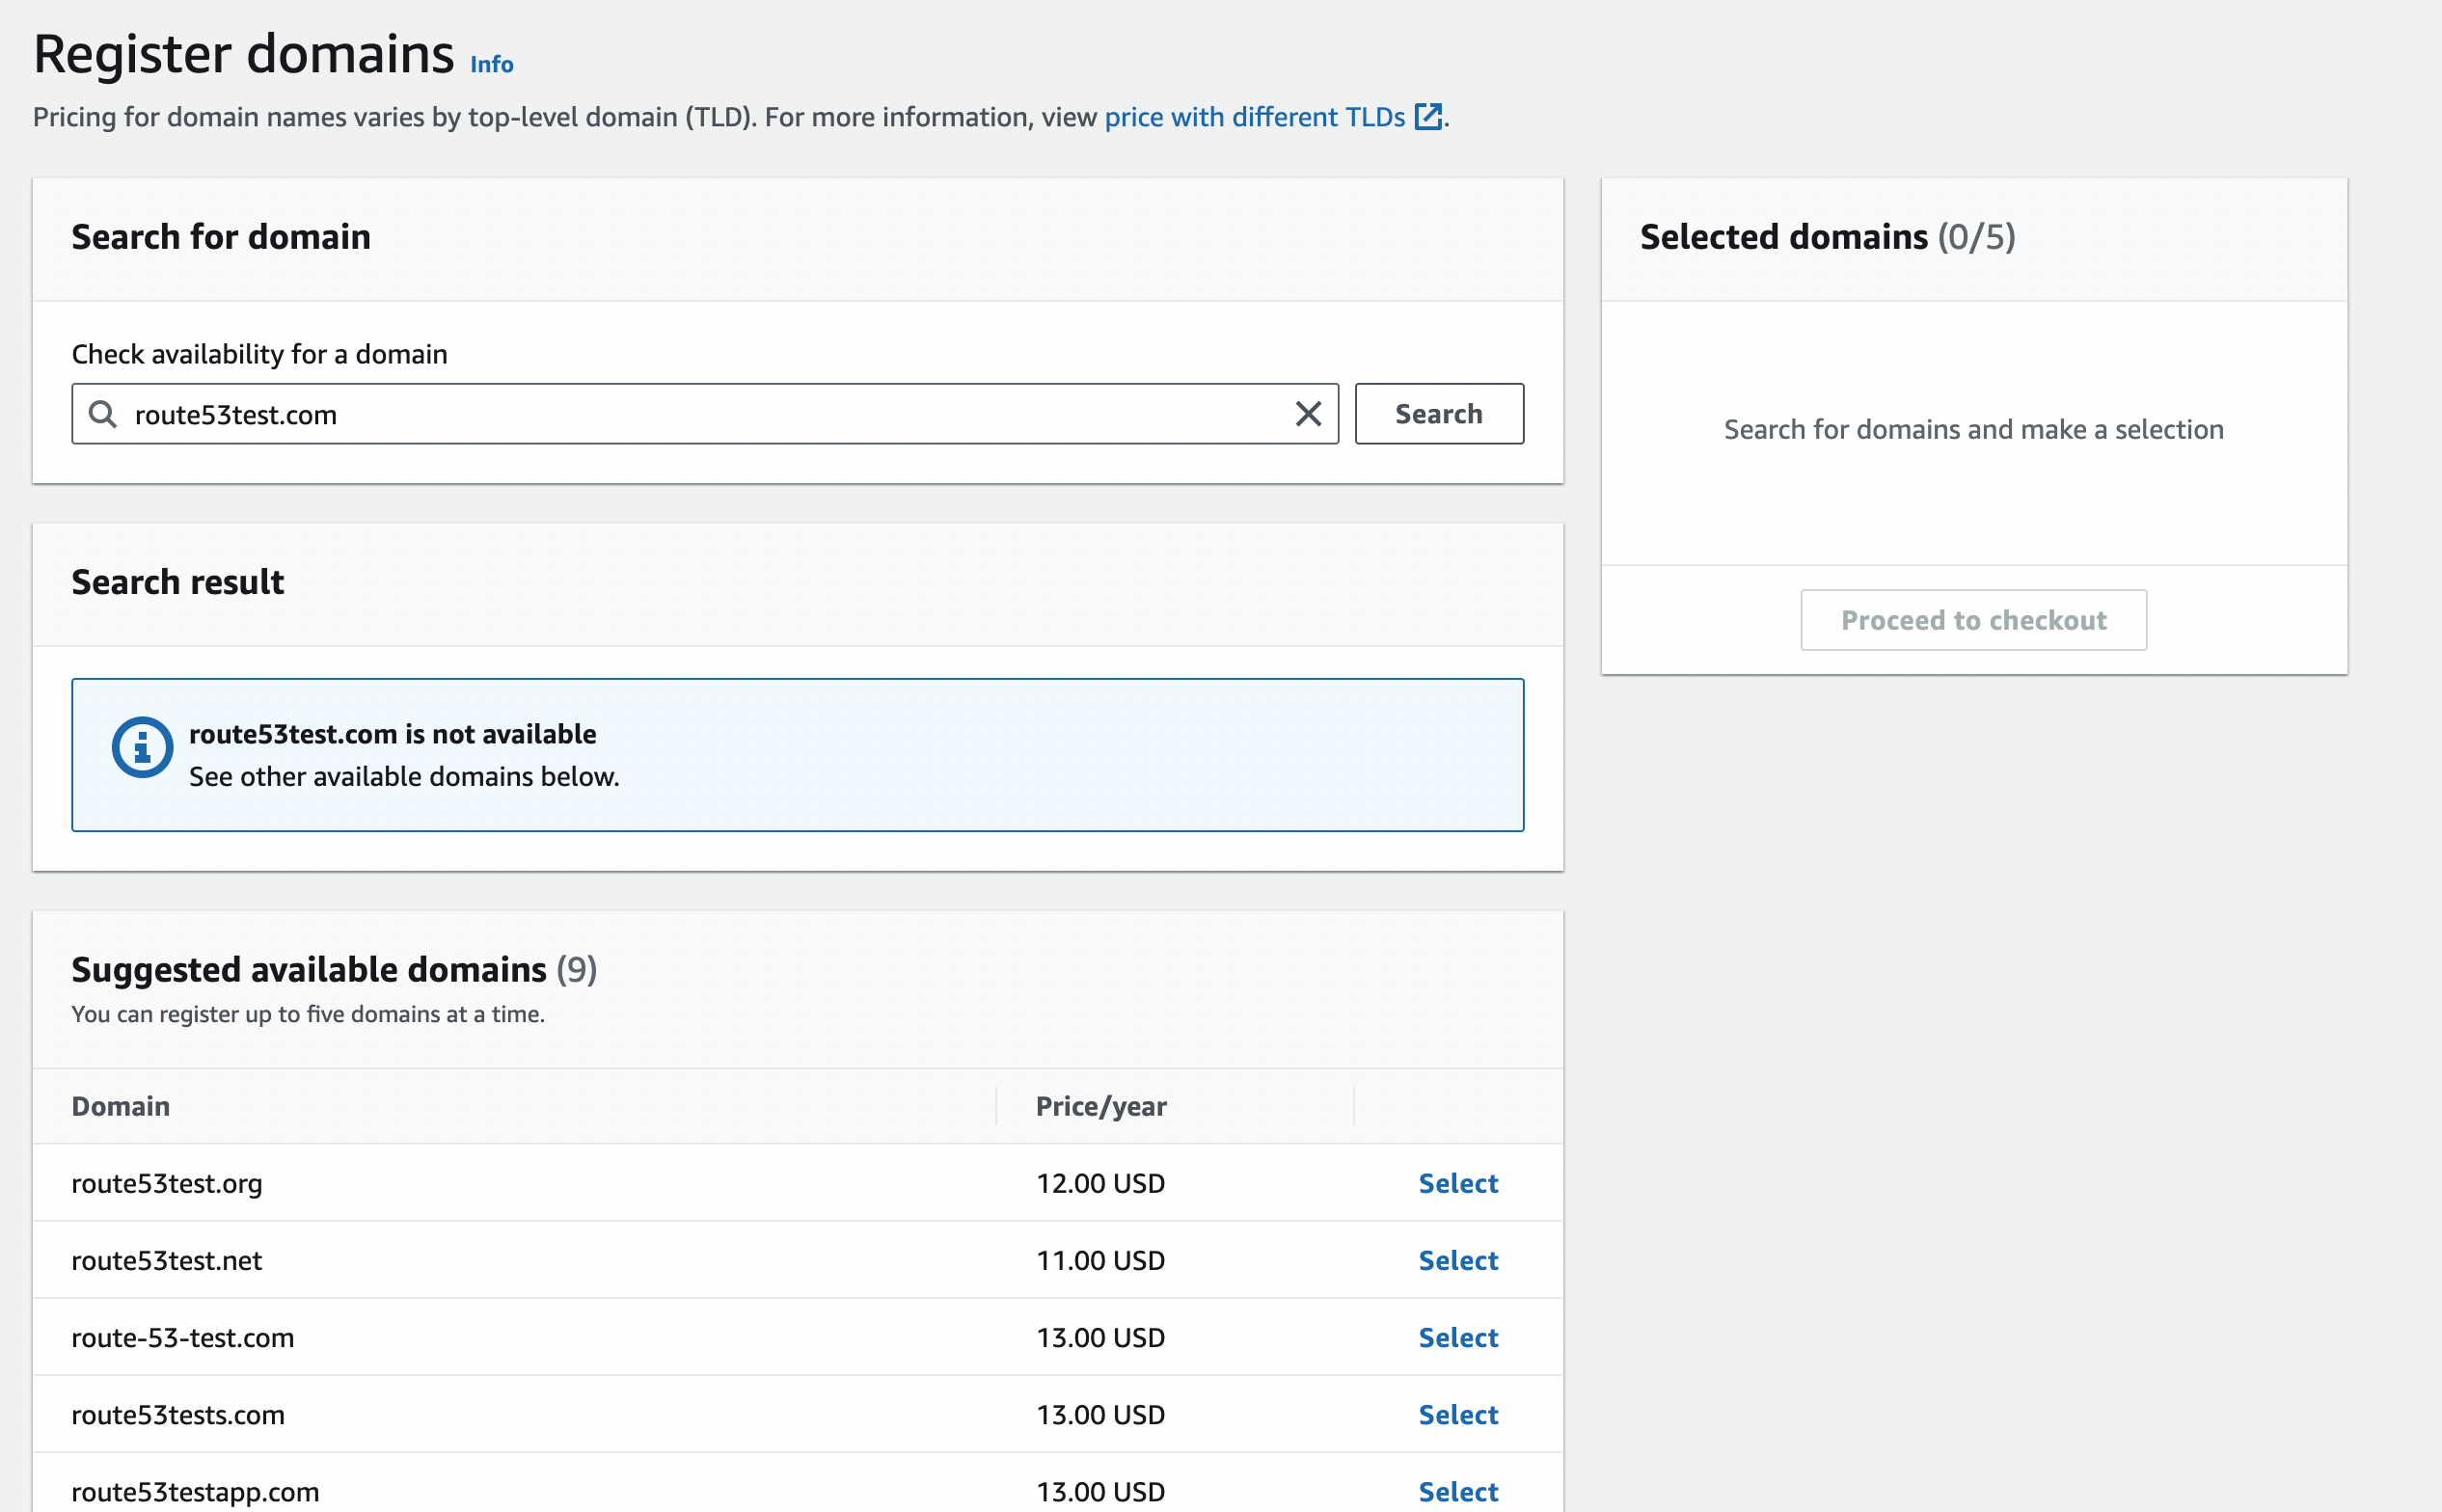This screenshot has width=2442, height=1512.
Task: Click the Selected domains (0/5) heading
Action: click(x=1827, y=237)
